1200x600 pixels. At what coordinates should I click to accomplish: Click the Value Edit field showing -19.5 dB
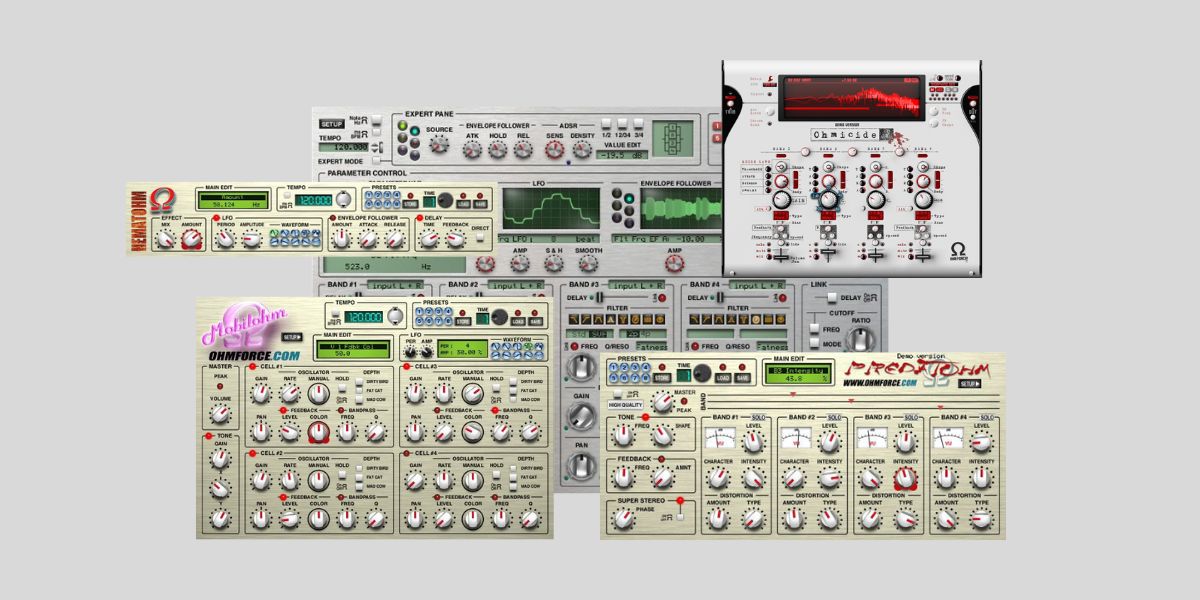620,155
